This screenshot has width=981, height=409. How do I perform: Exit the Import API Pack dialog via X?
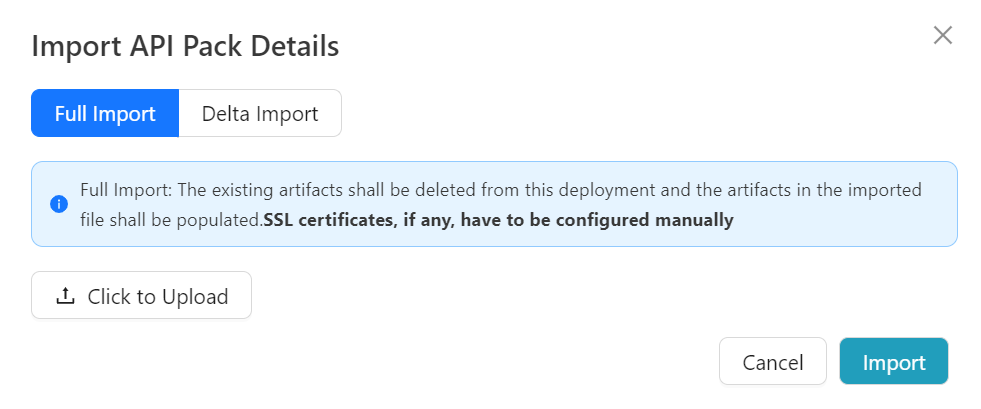coord(942,36)
